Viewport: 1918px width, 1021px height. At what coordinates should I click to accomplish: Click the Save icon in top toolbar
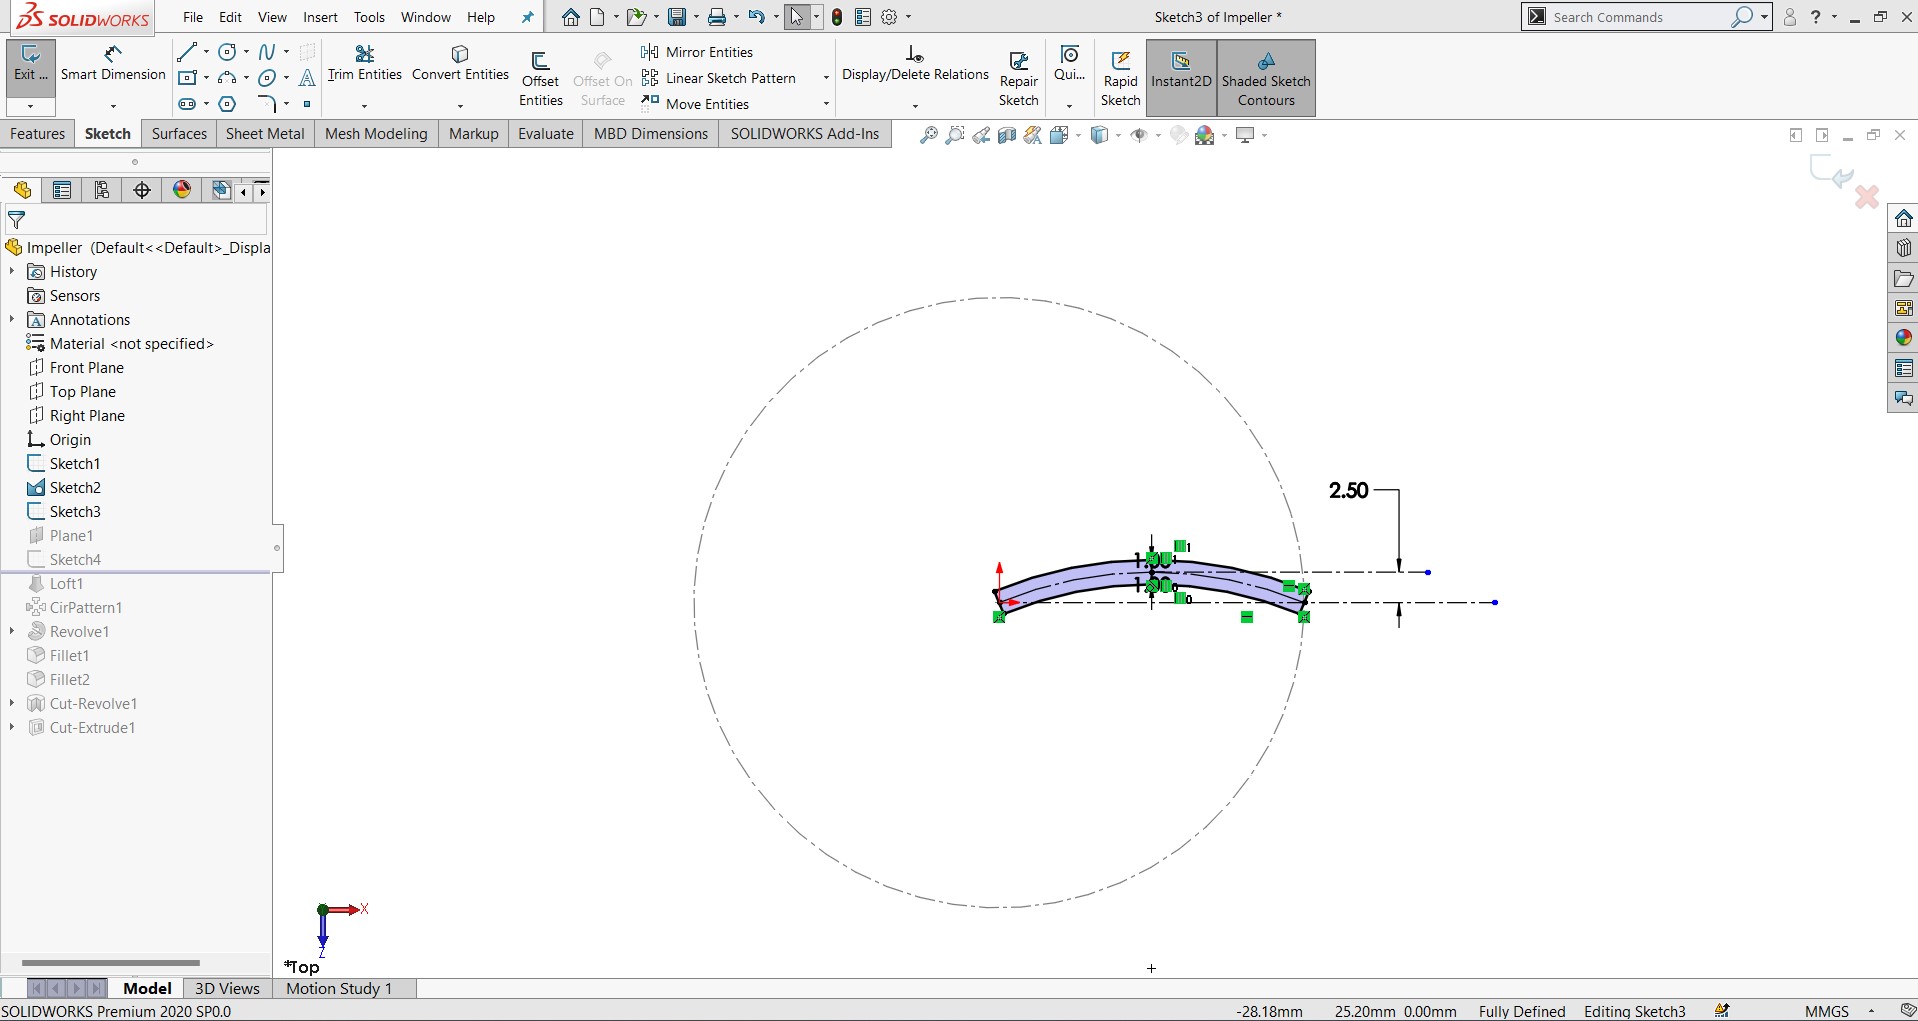click(677, 17)
